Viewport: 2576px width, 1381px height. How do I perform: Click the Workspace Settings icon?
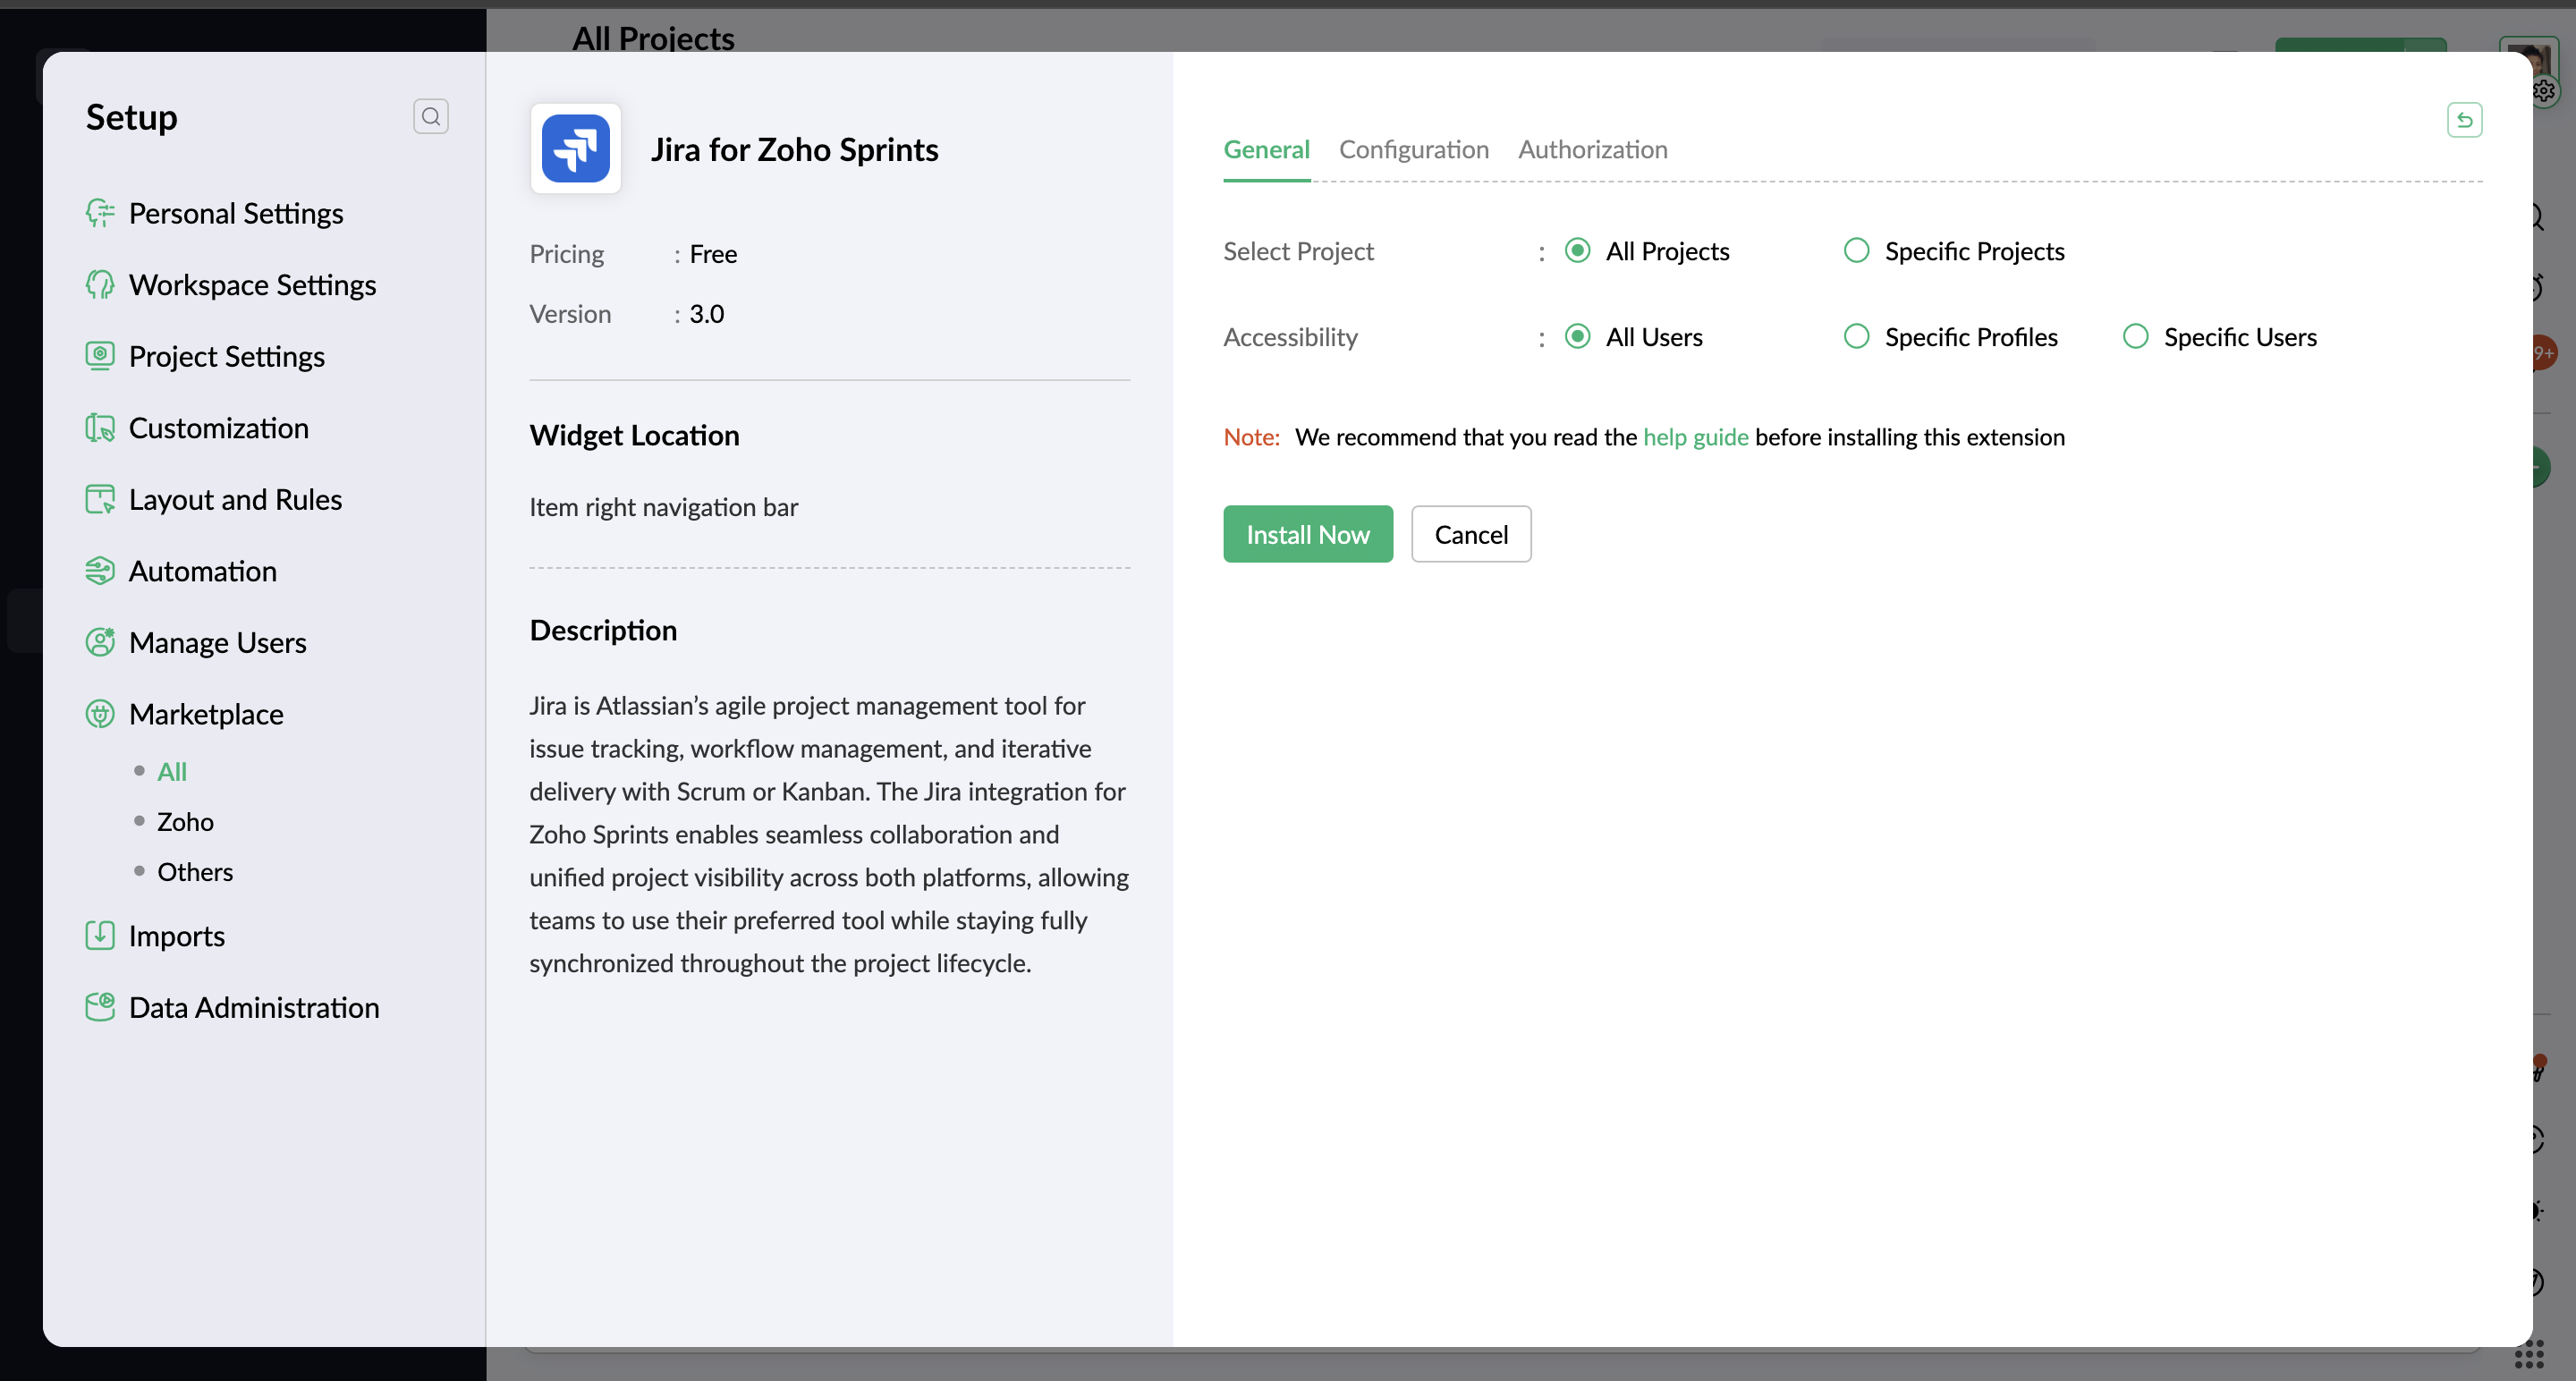(x=100, y=285)
